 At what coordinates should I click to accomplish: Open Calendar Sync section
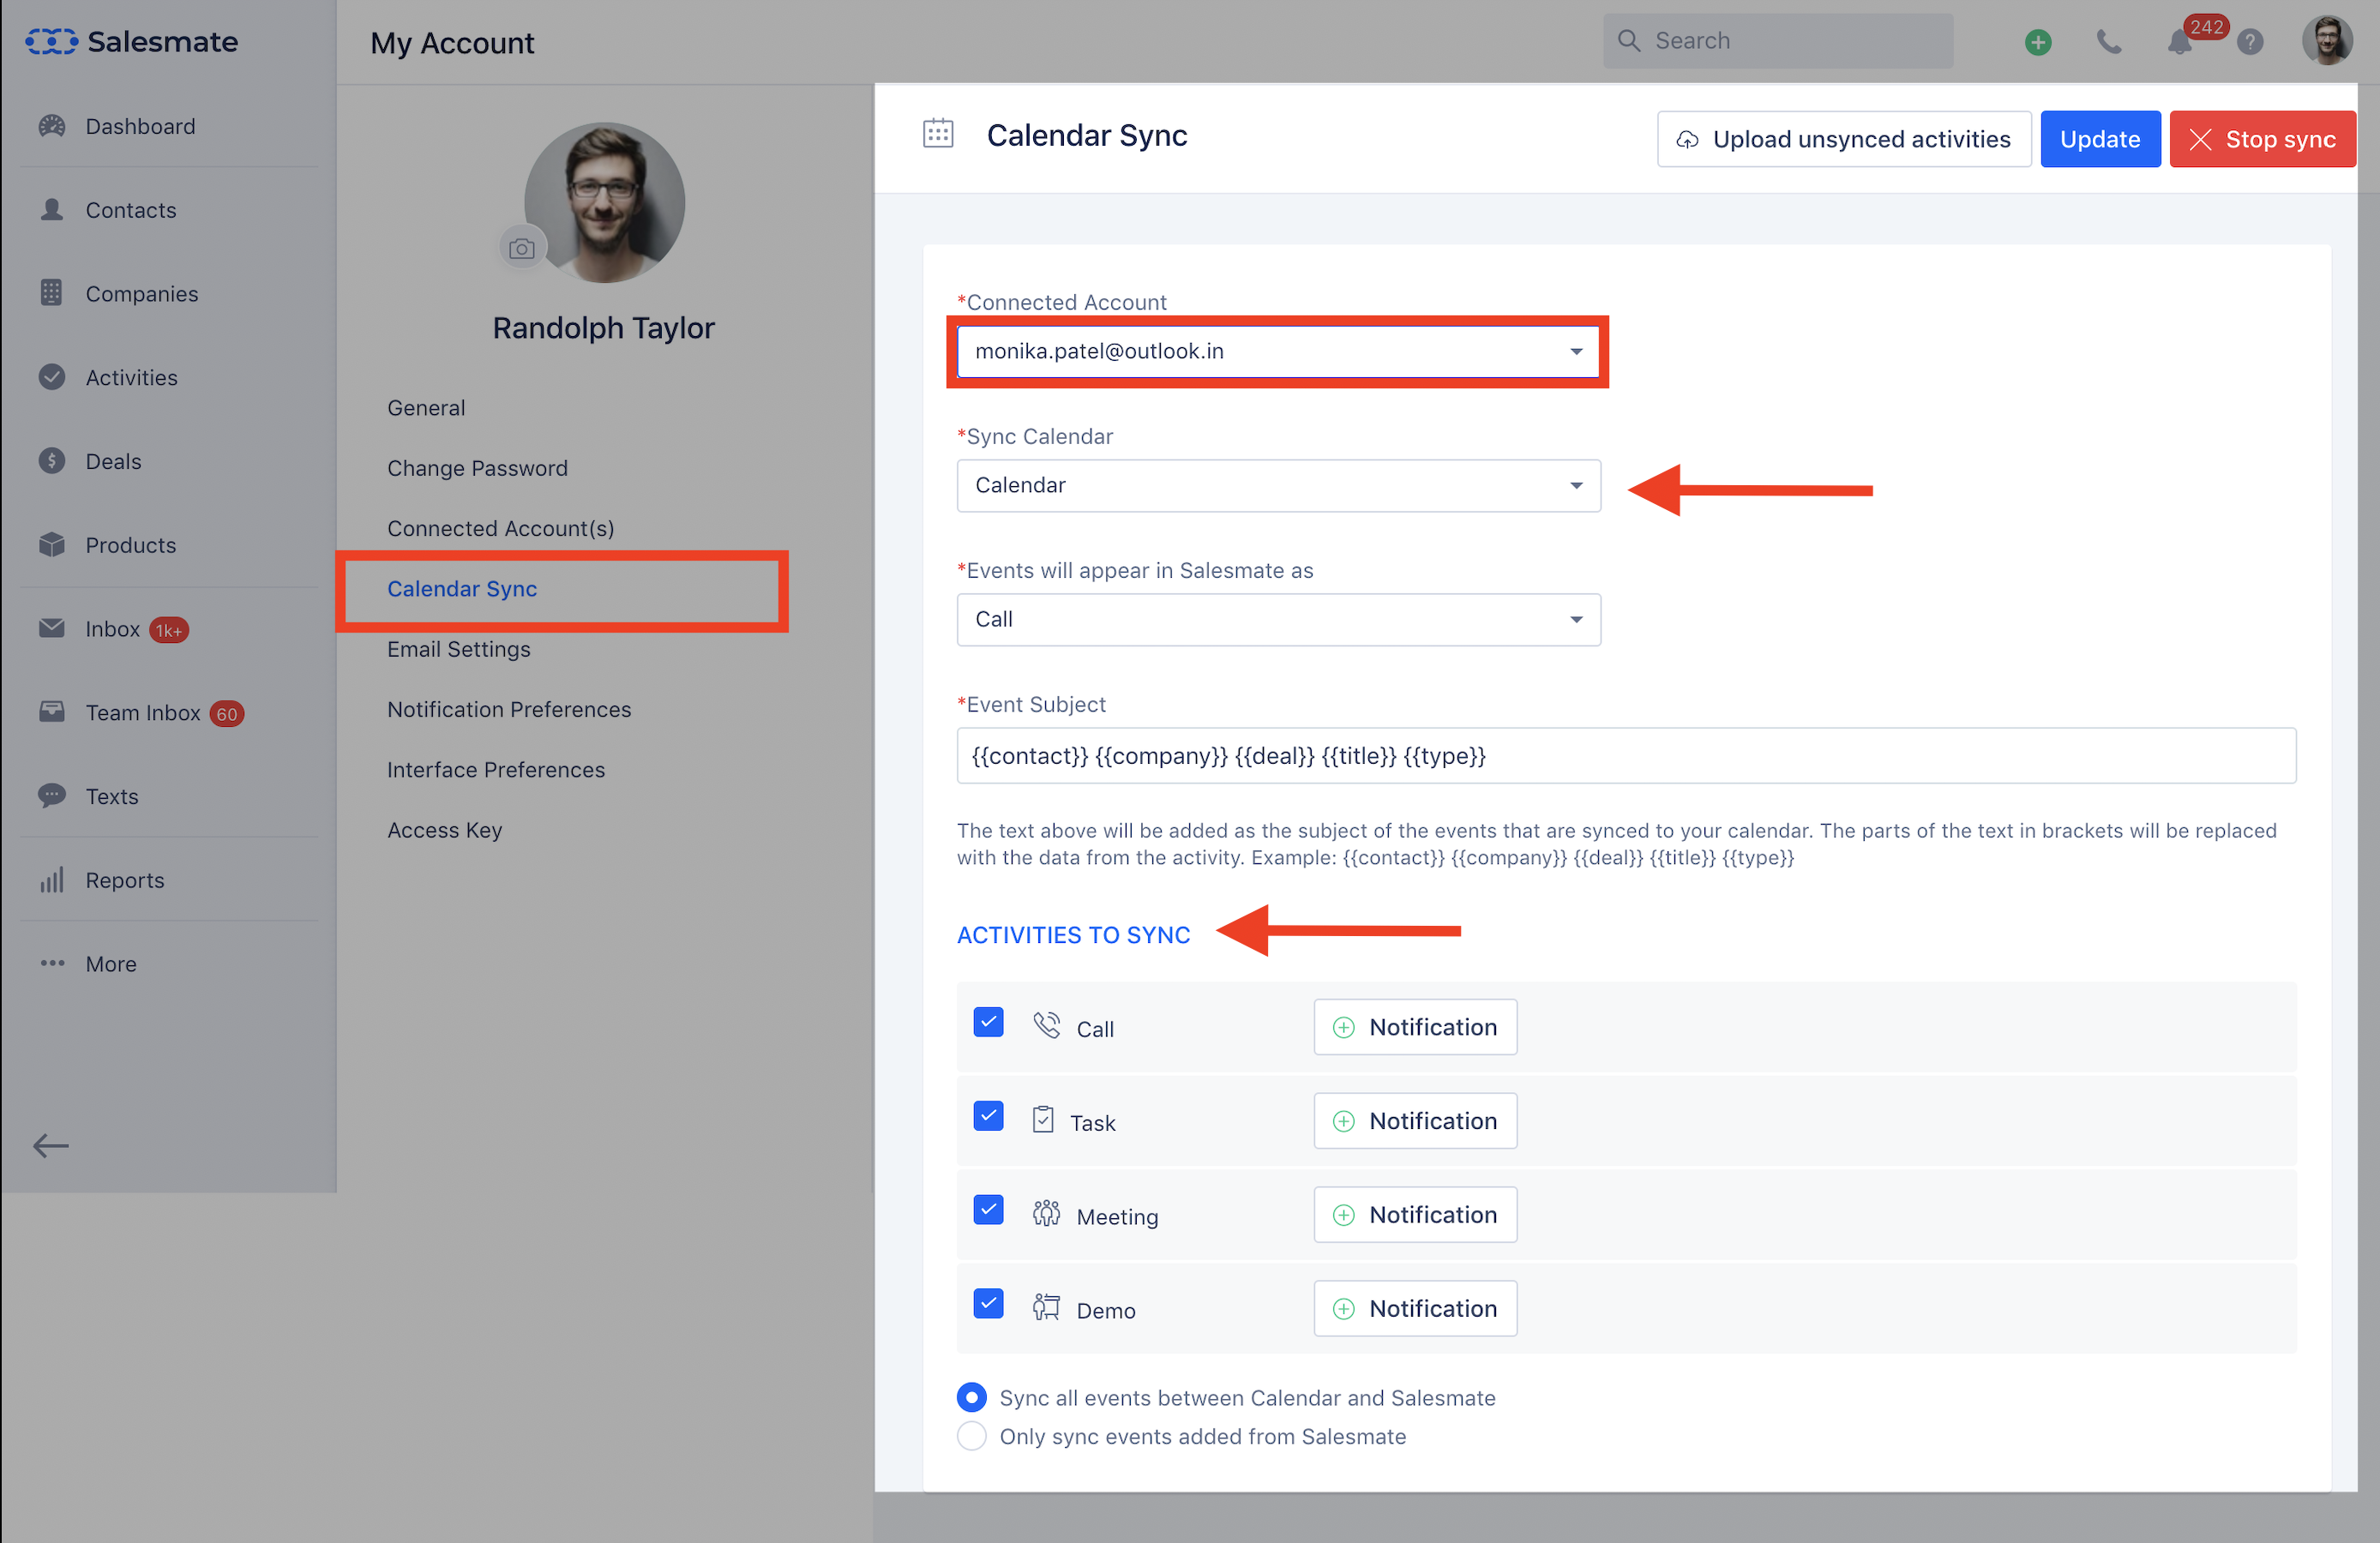pos(462,589)
